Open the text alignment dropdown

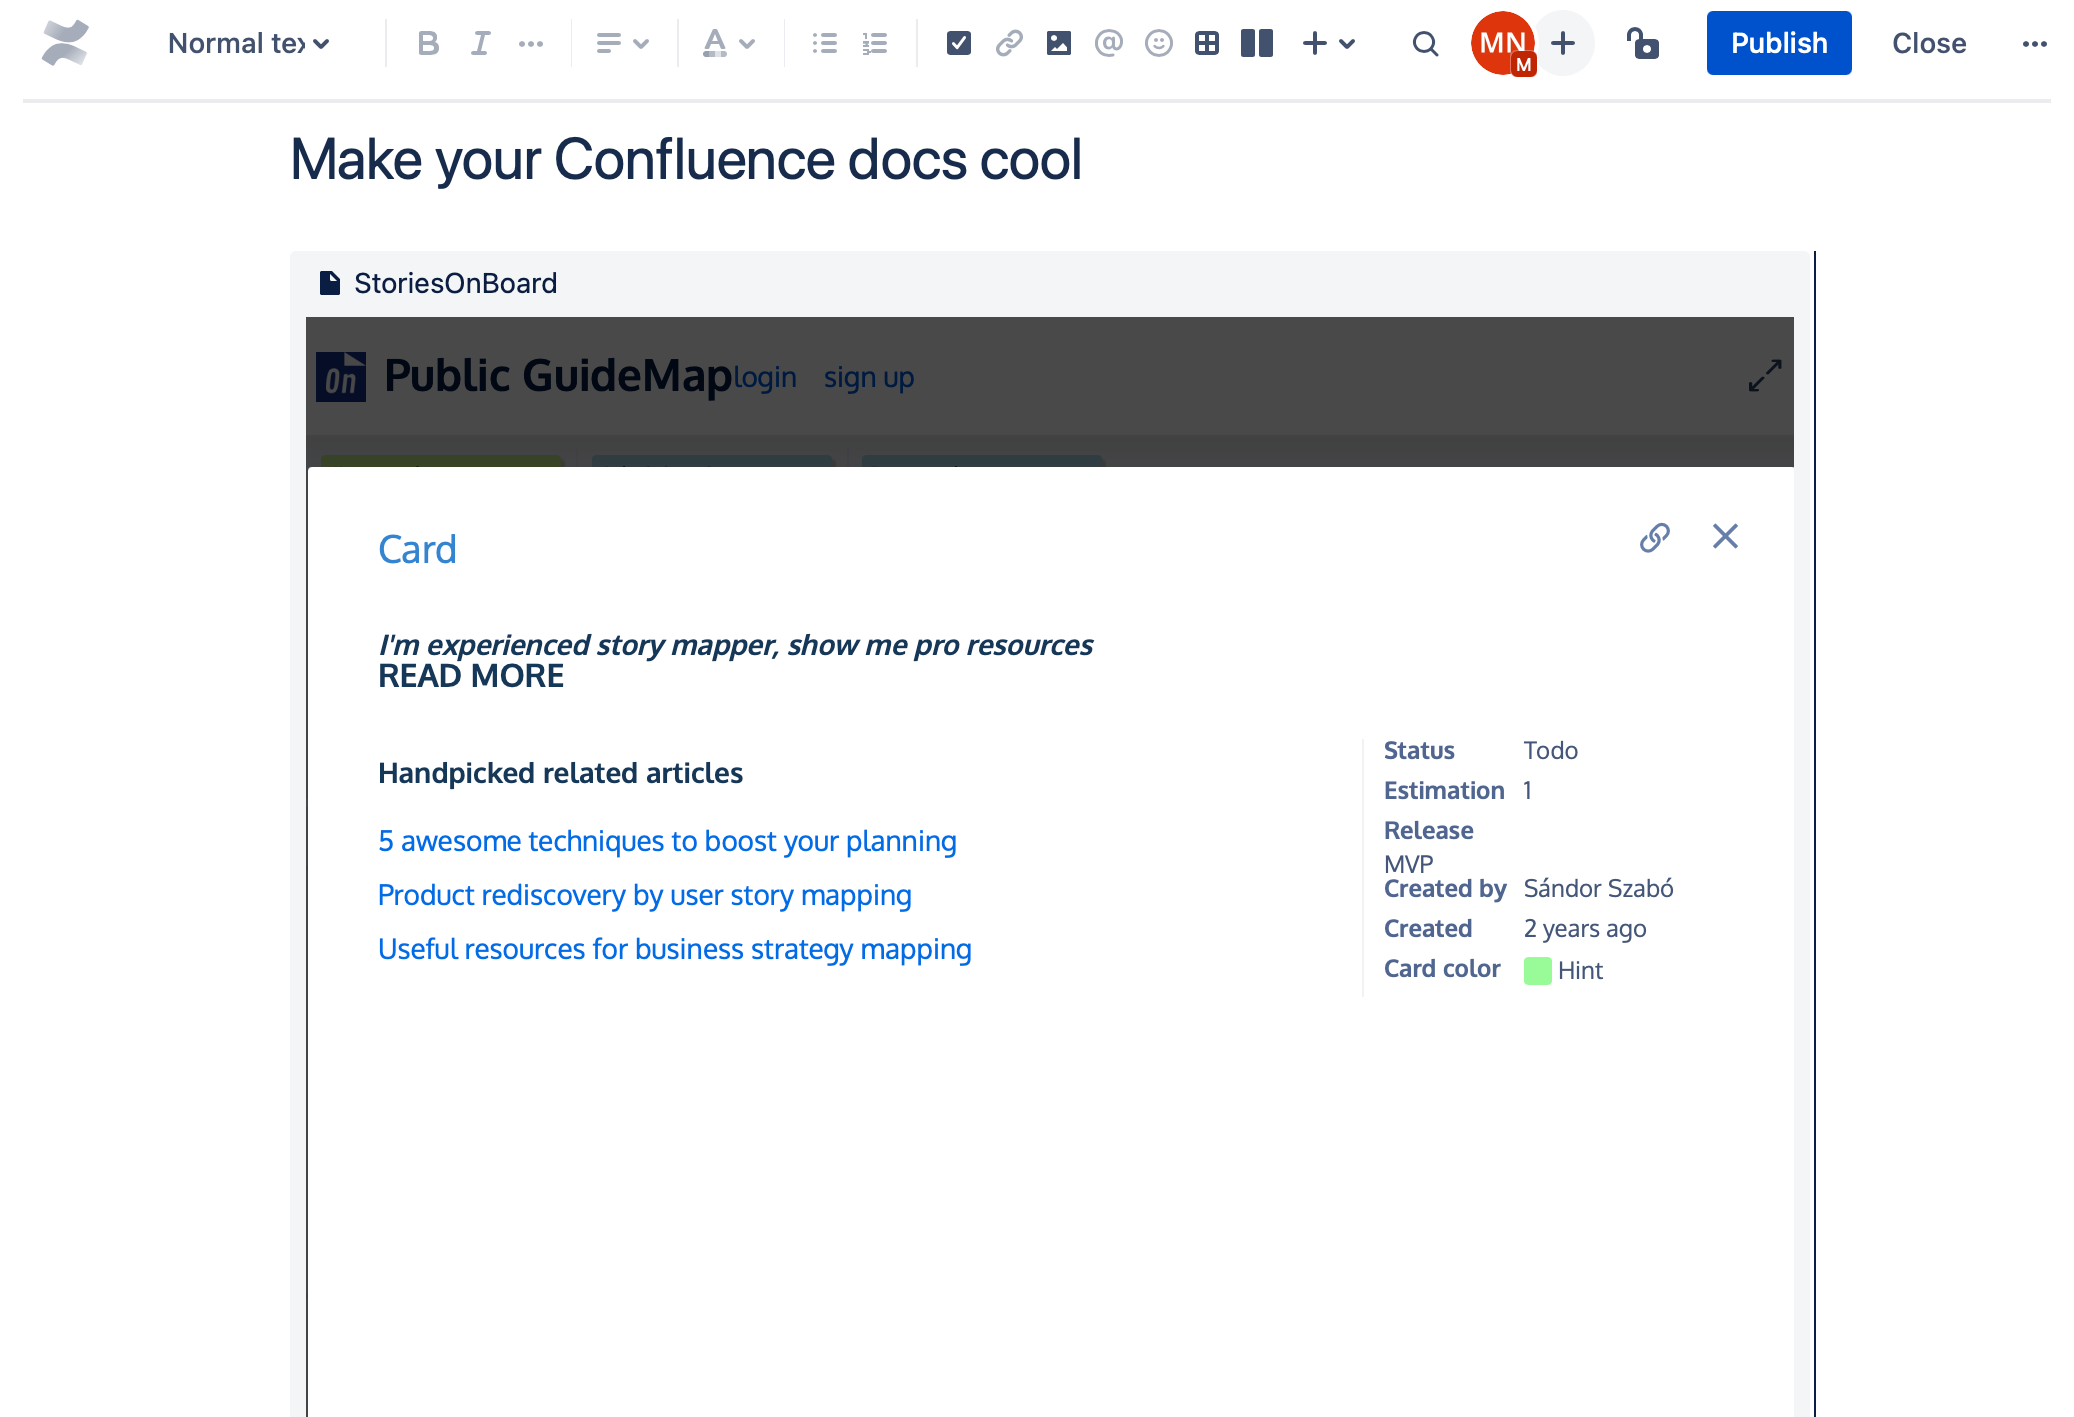tap(622, 43)
